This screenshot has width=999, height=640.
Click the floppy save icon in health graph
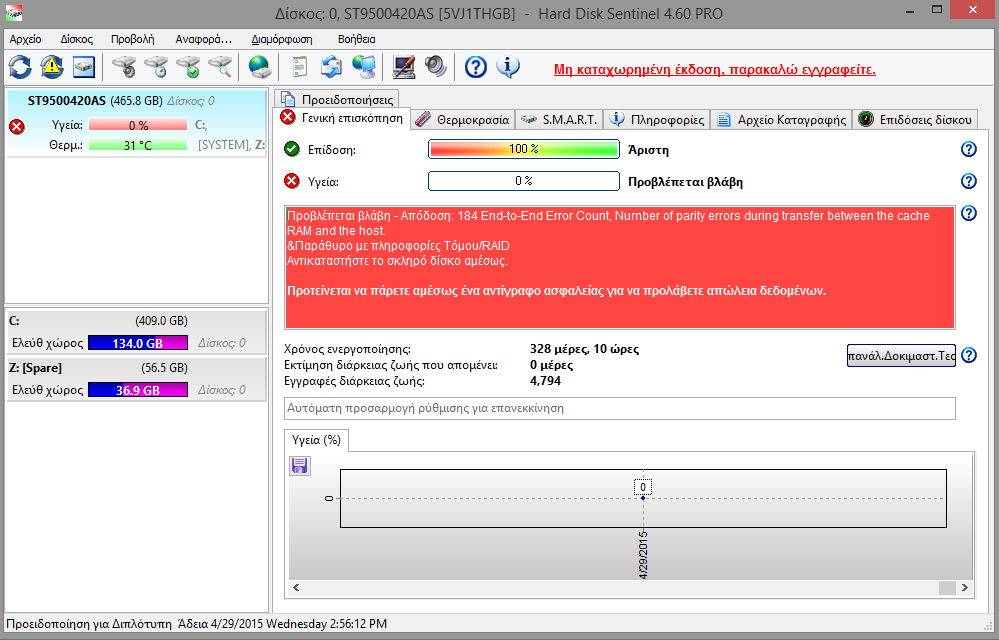(x=299, y=466)
